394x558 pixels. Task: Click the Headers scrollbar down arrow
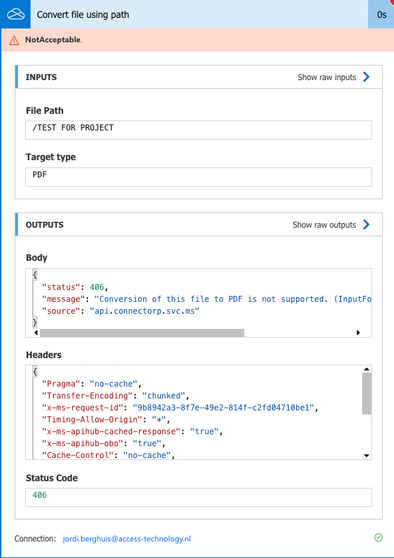(x=367, y=456)
